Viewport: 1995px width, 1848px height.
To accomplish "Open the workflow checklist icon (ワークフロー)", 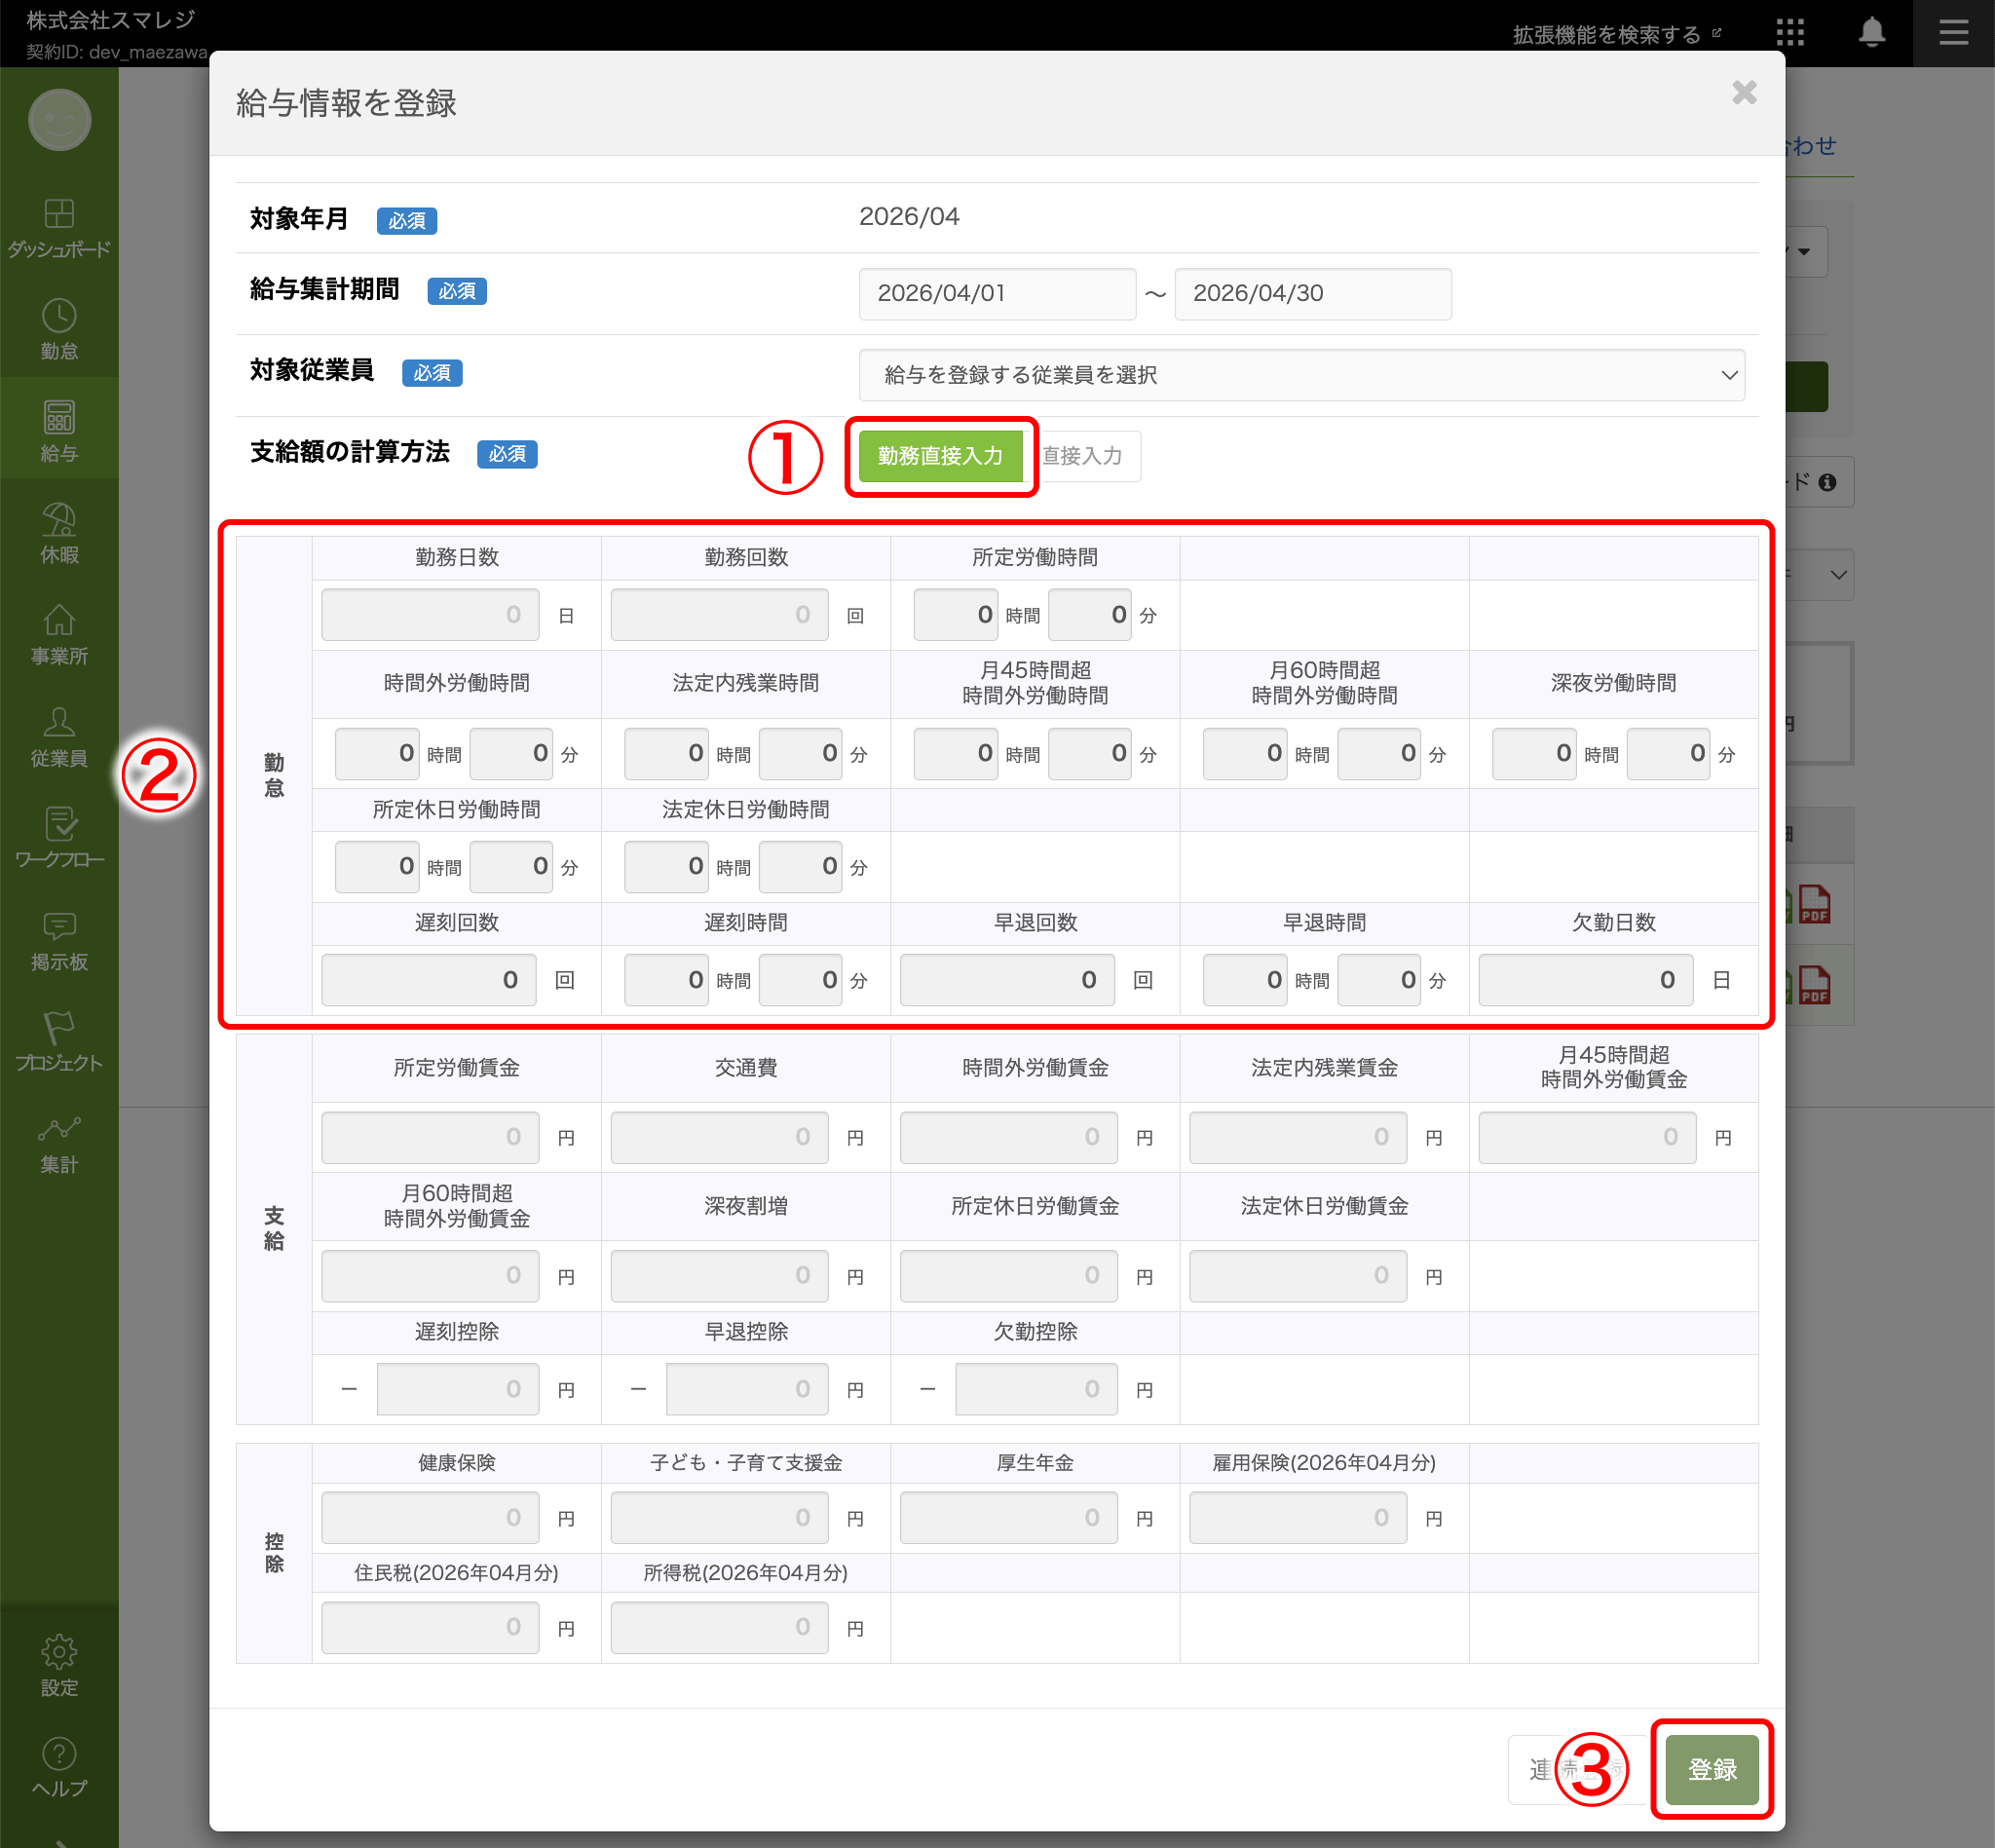I will pos(59,826).
